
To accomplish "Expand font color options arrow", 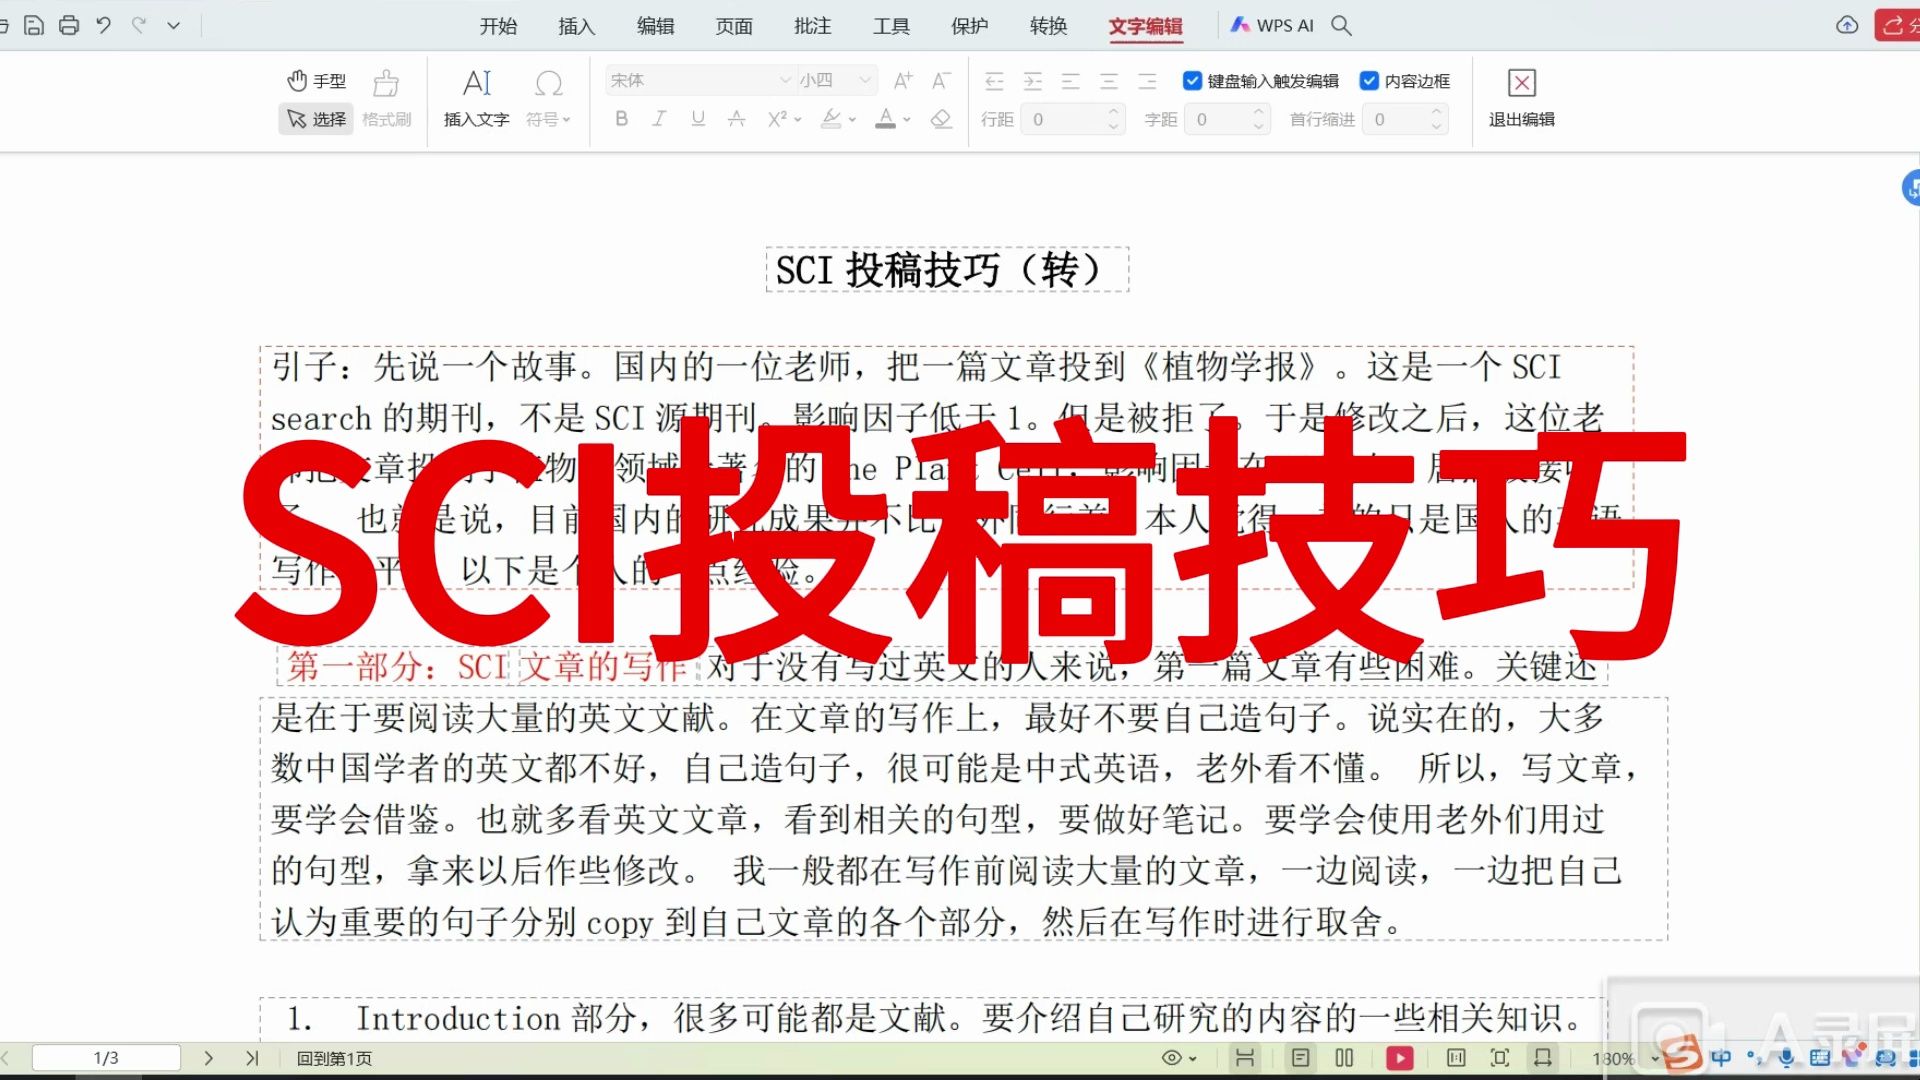I will pyautogui.click(x=906, y=119).
